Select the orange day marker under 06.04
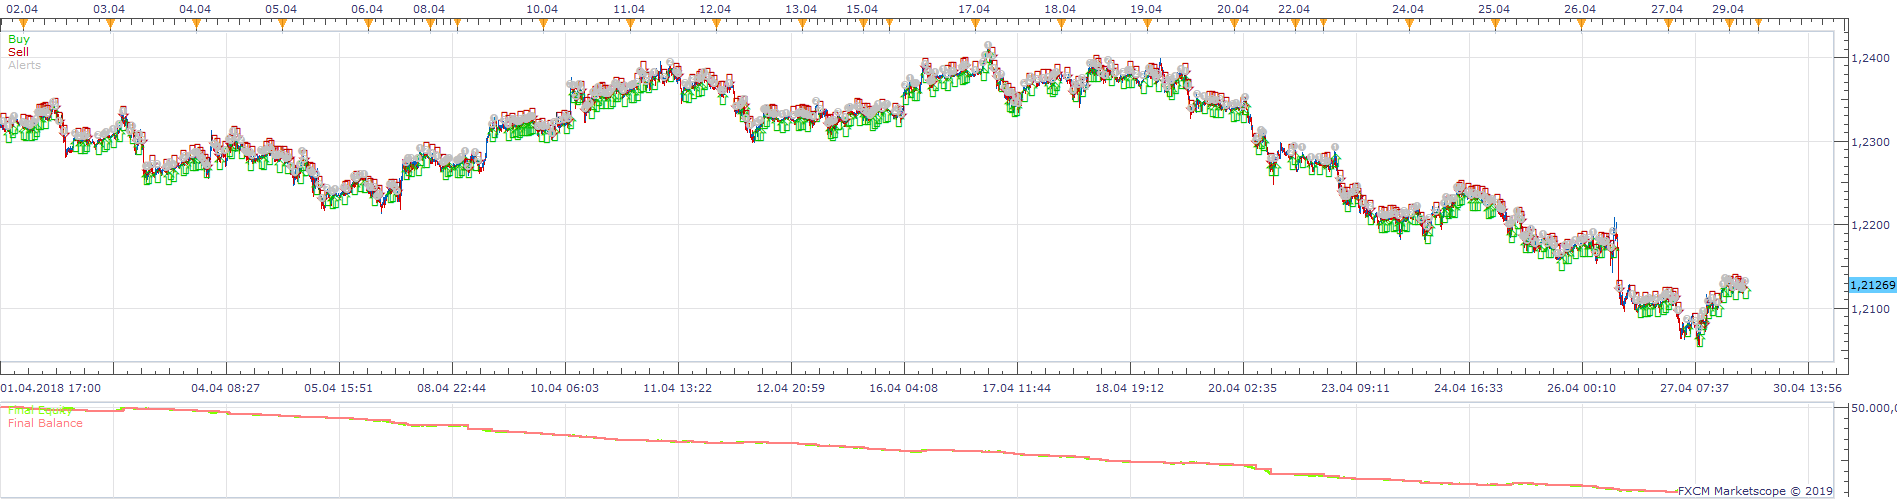This screenshot has width=1899, height=500. [x=368, y=25]
